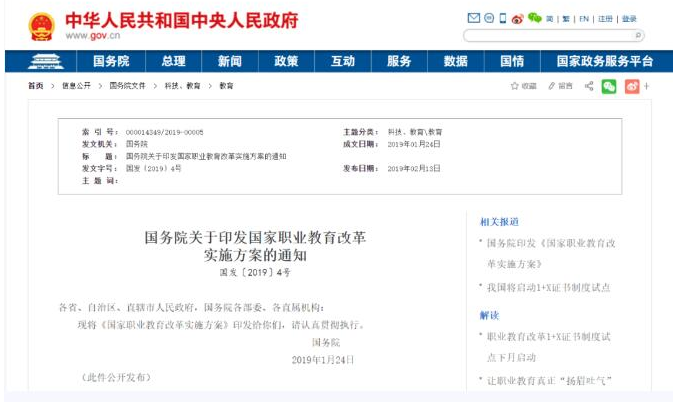Viewport: 689px width, 402px height.
Task: Open the 服务 navigation tab
Action: (x=399, y=61)
